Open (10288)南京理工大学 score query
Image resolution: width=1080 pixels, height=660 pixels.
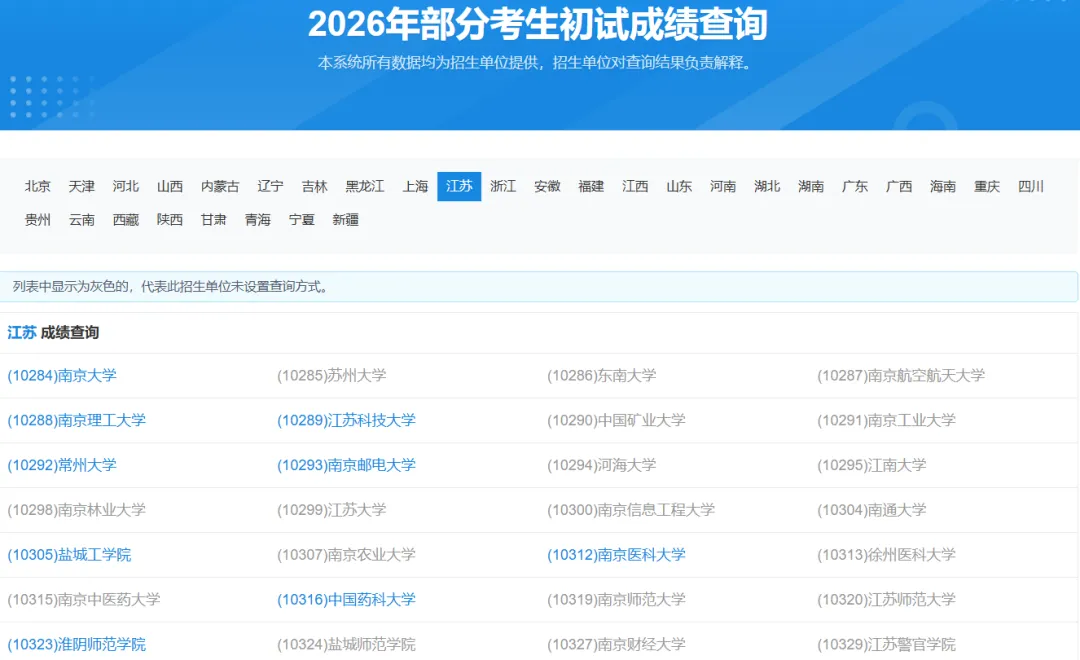point(76,420)
